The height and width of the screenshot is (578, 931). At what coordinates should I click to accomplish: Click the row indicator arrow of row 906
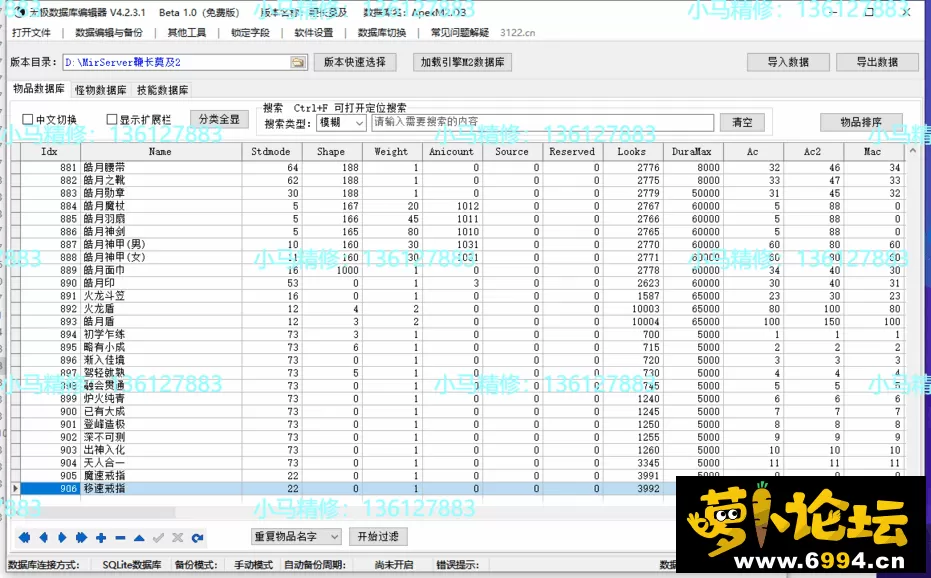tap(15, 489)
